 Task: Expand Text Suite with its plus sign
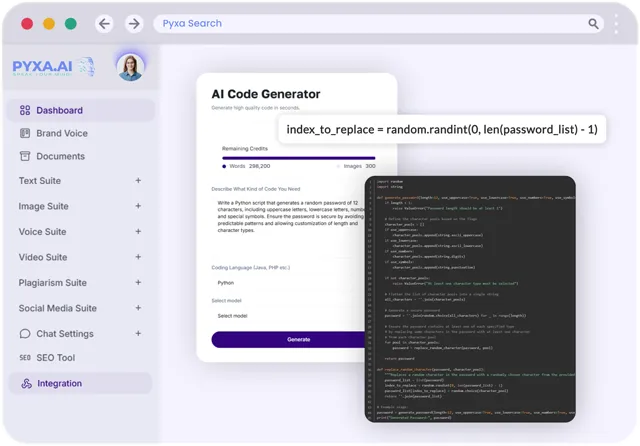[138, 180]
